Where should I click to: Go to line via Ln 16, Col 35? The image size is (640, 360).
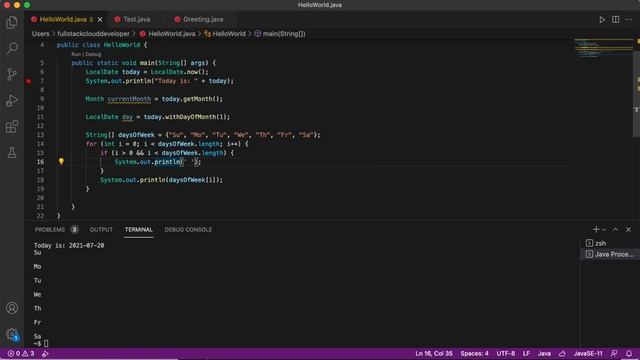tap(433, 353)
